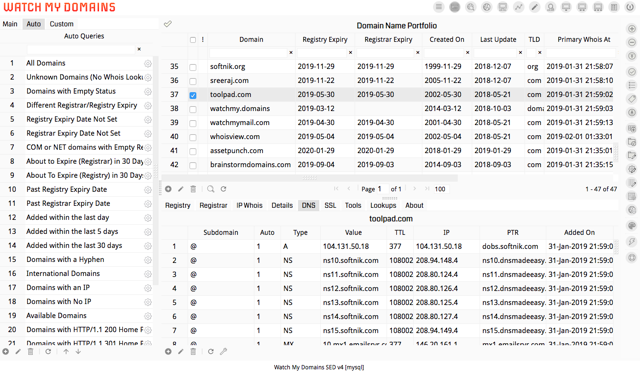Check the sreeraj.com row checkbox
Image resolution: width=640 pixels, height=373 pixels.
(x=193, y=81)
